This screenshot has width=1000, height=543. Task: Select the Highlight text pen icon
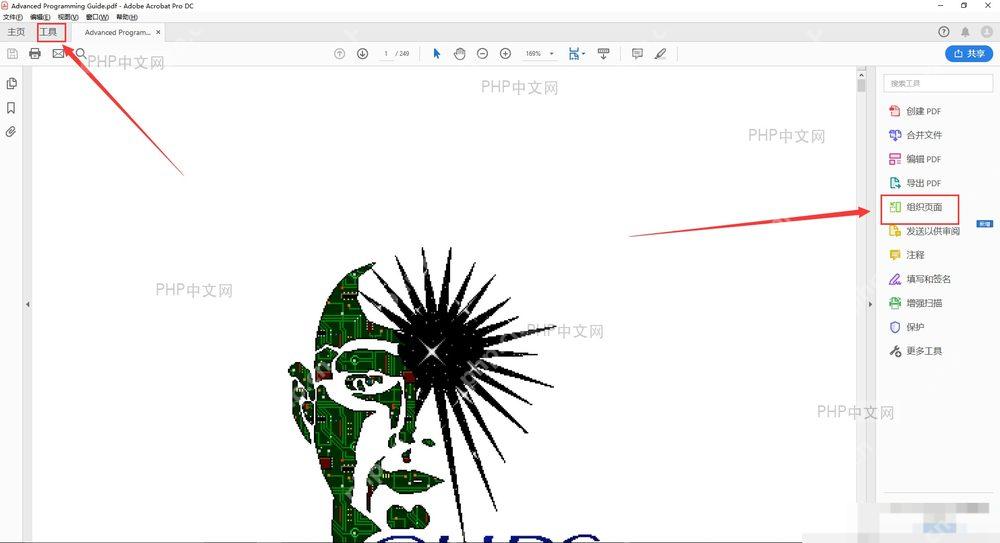(x=660, y=54)
